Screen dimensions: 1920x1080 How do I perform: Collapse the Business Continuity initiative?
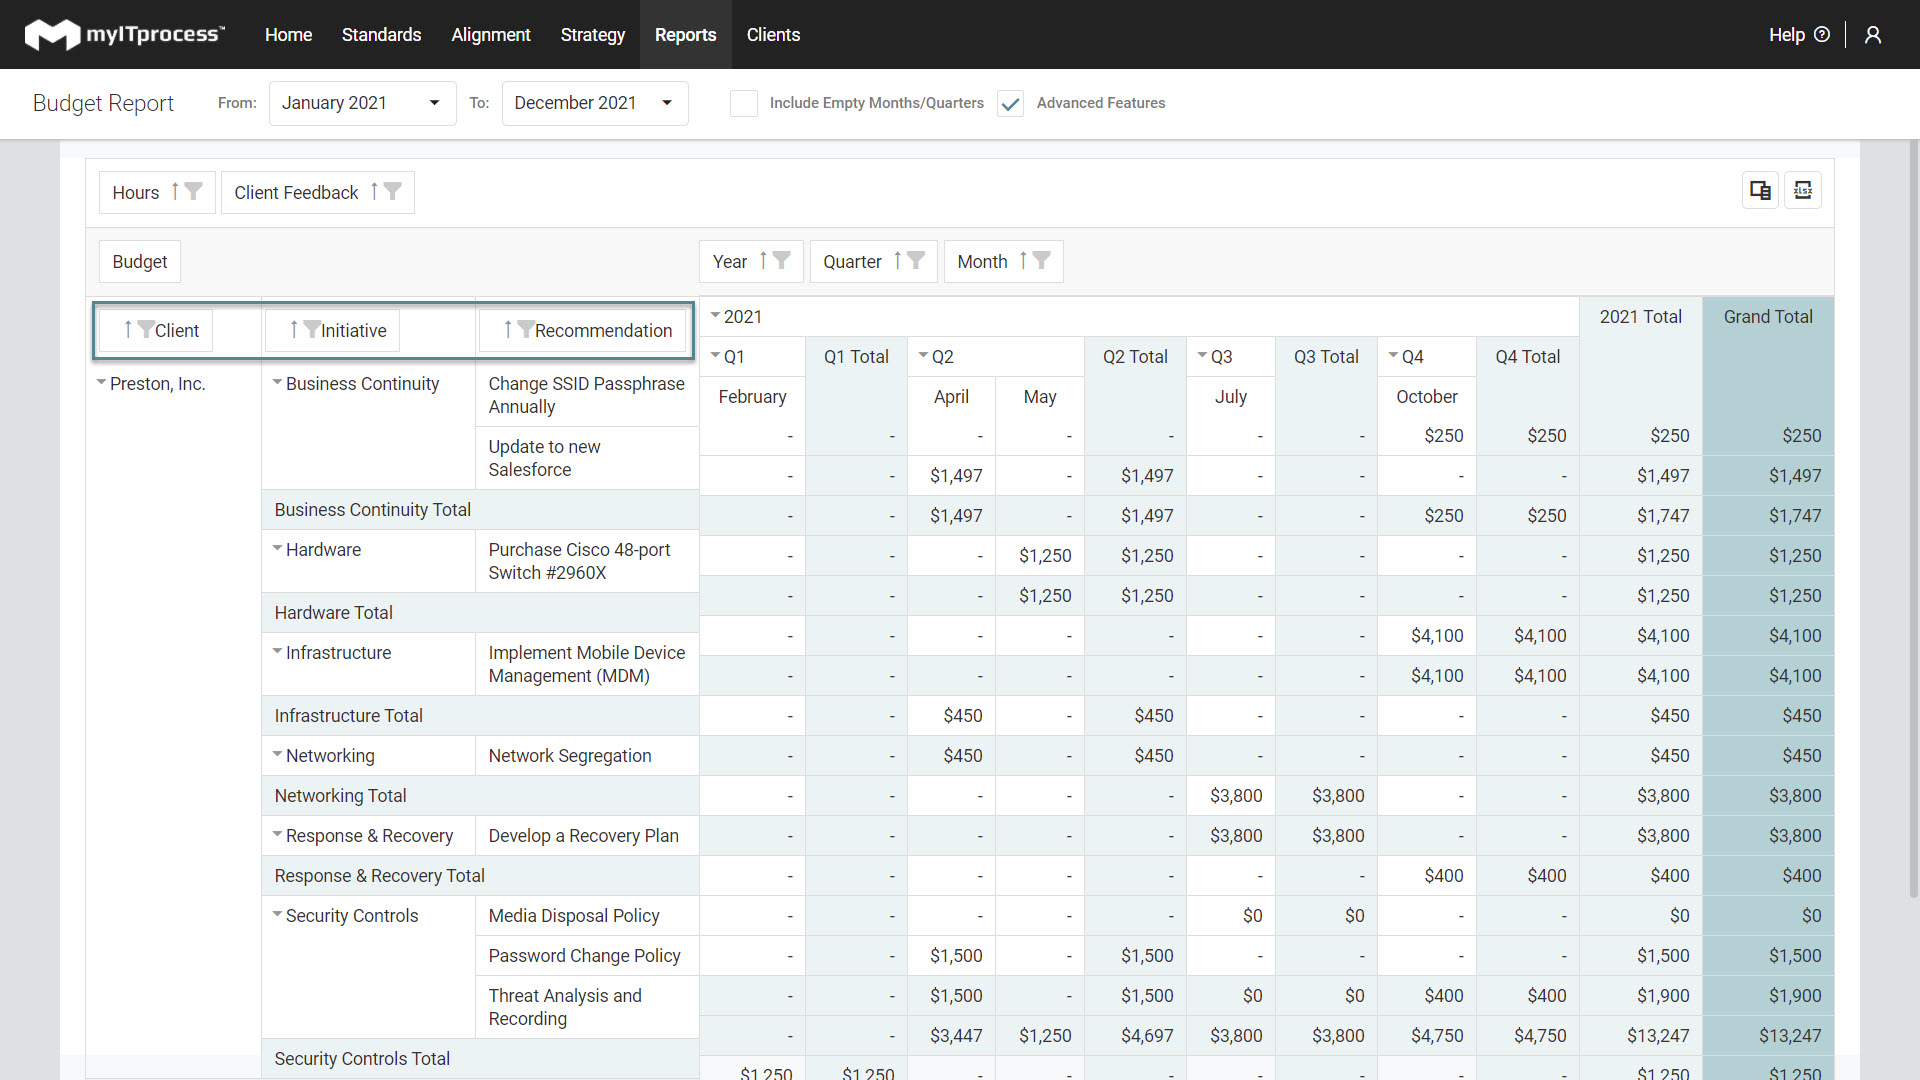coord(277,382)
